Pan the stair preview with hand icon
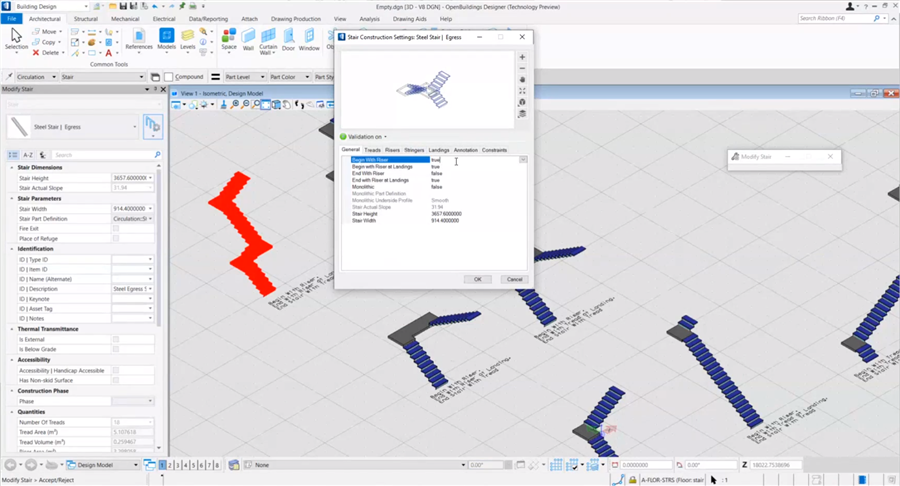 coord(522,80)
